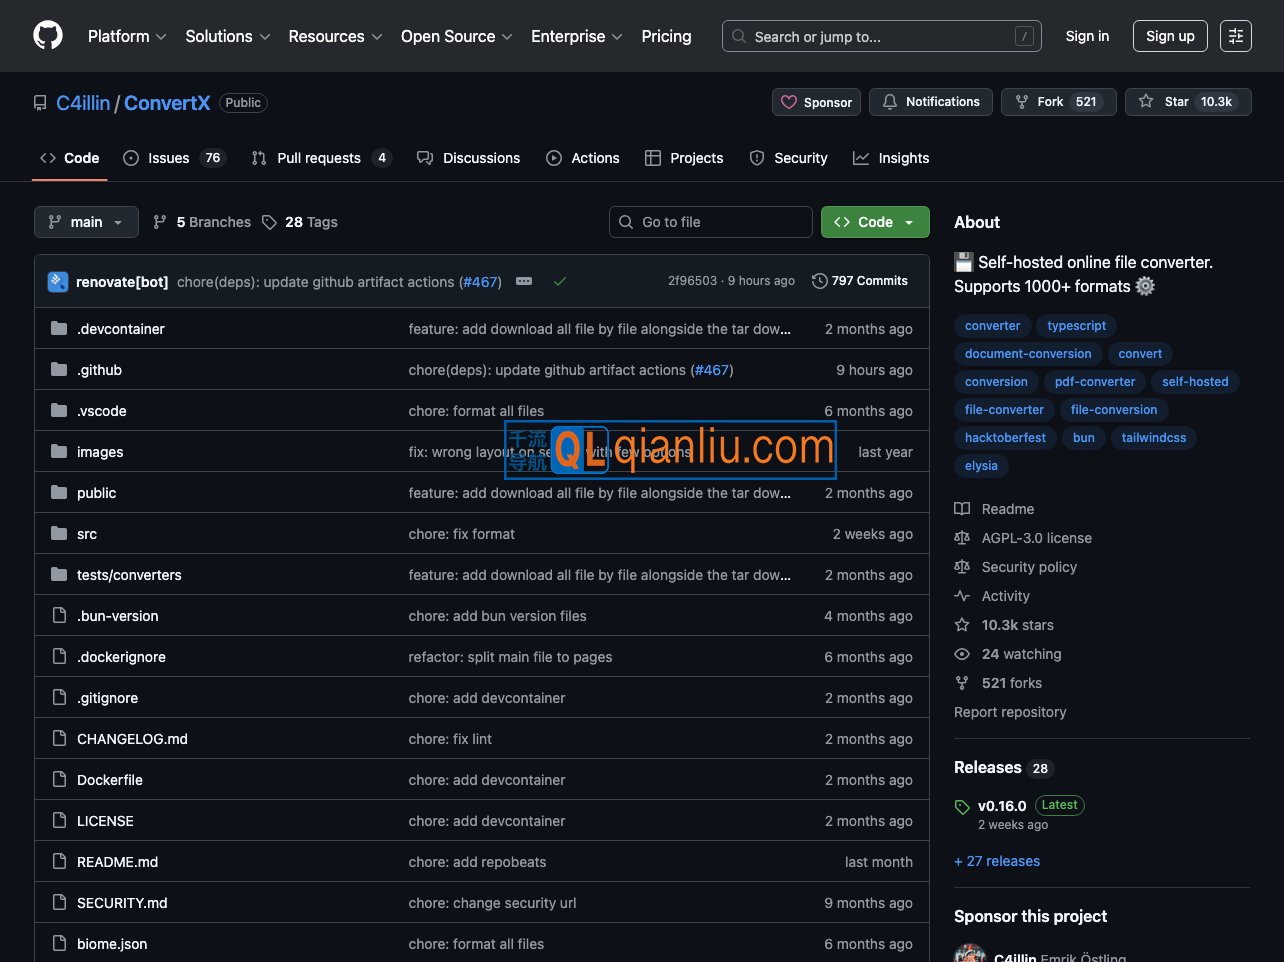Expand the green Code dropdown
Viewport: 1284px width, 962px height.
click(875, 222)
